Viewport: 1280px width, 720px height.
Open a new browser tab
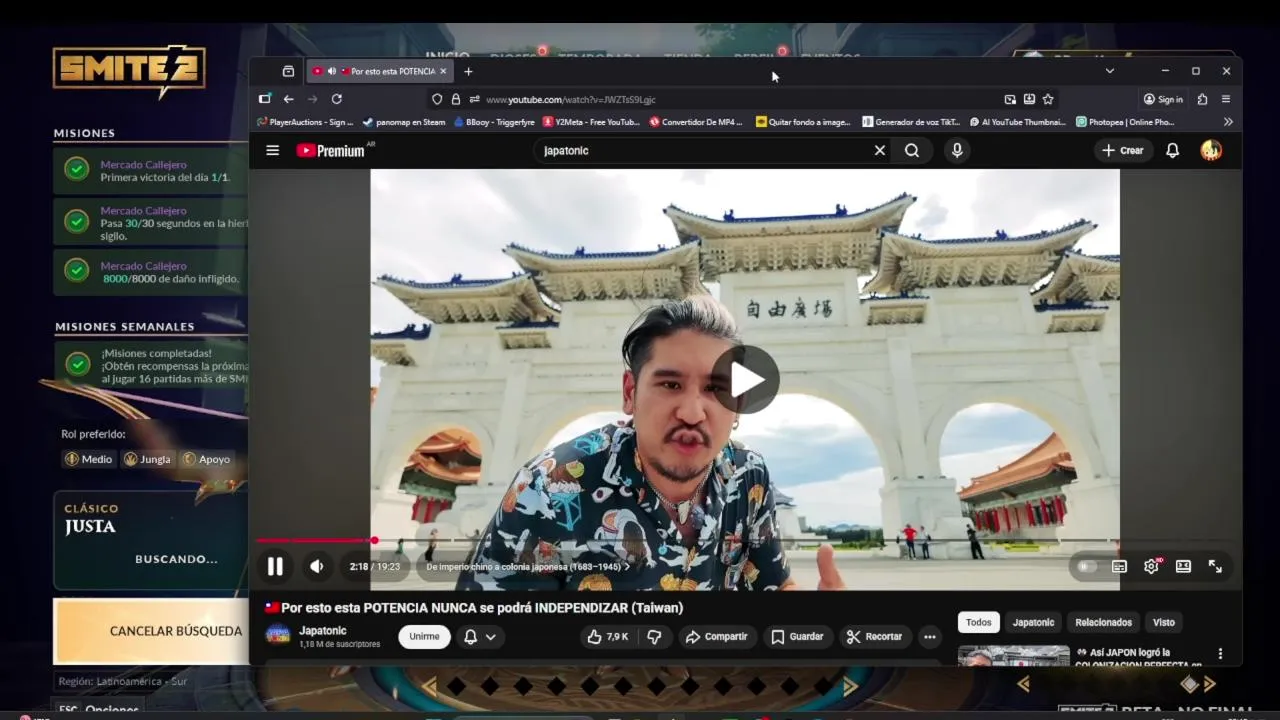[x=468, y=71]
